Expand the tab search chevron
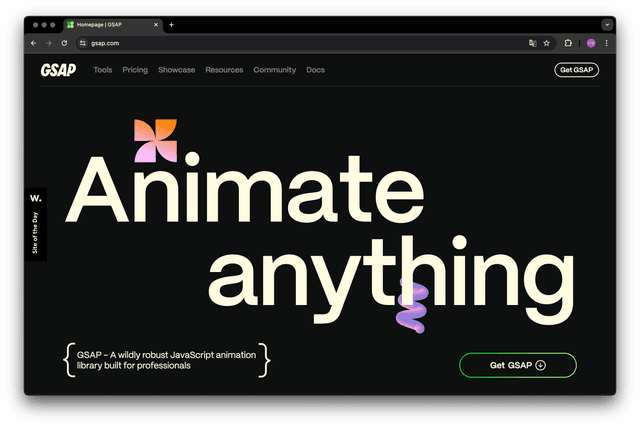Screen dimensions: 640x427 pos(607,25)
